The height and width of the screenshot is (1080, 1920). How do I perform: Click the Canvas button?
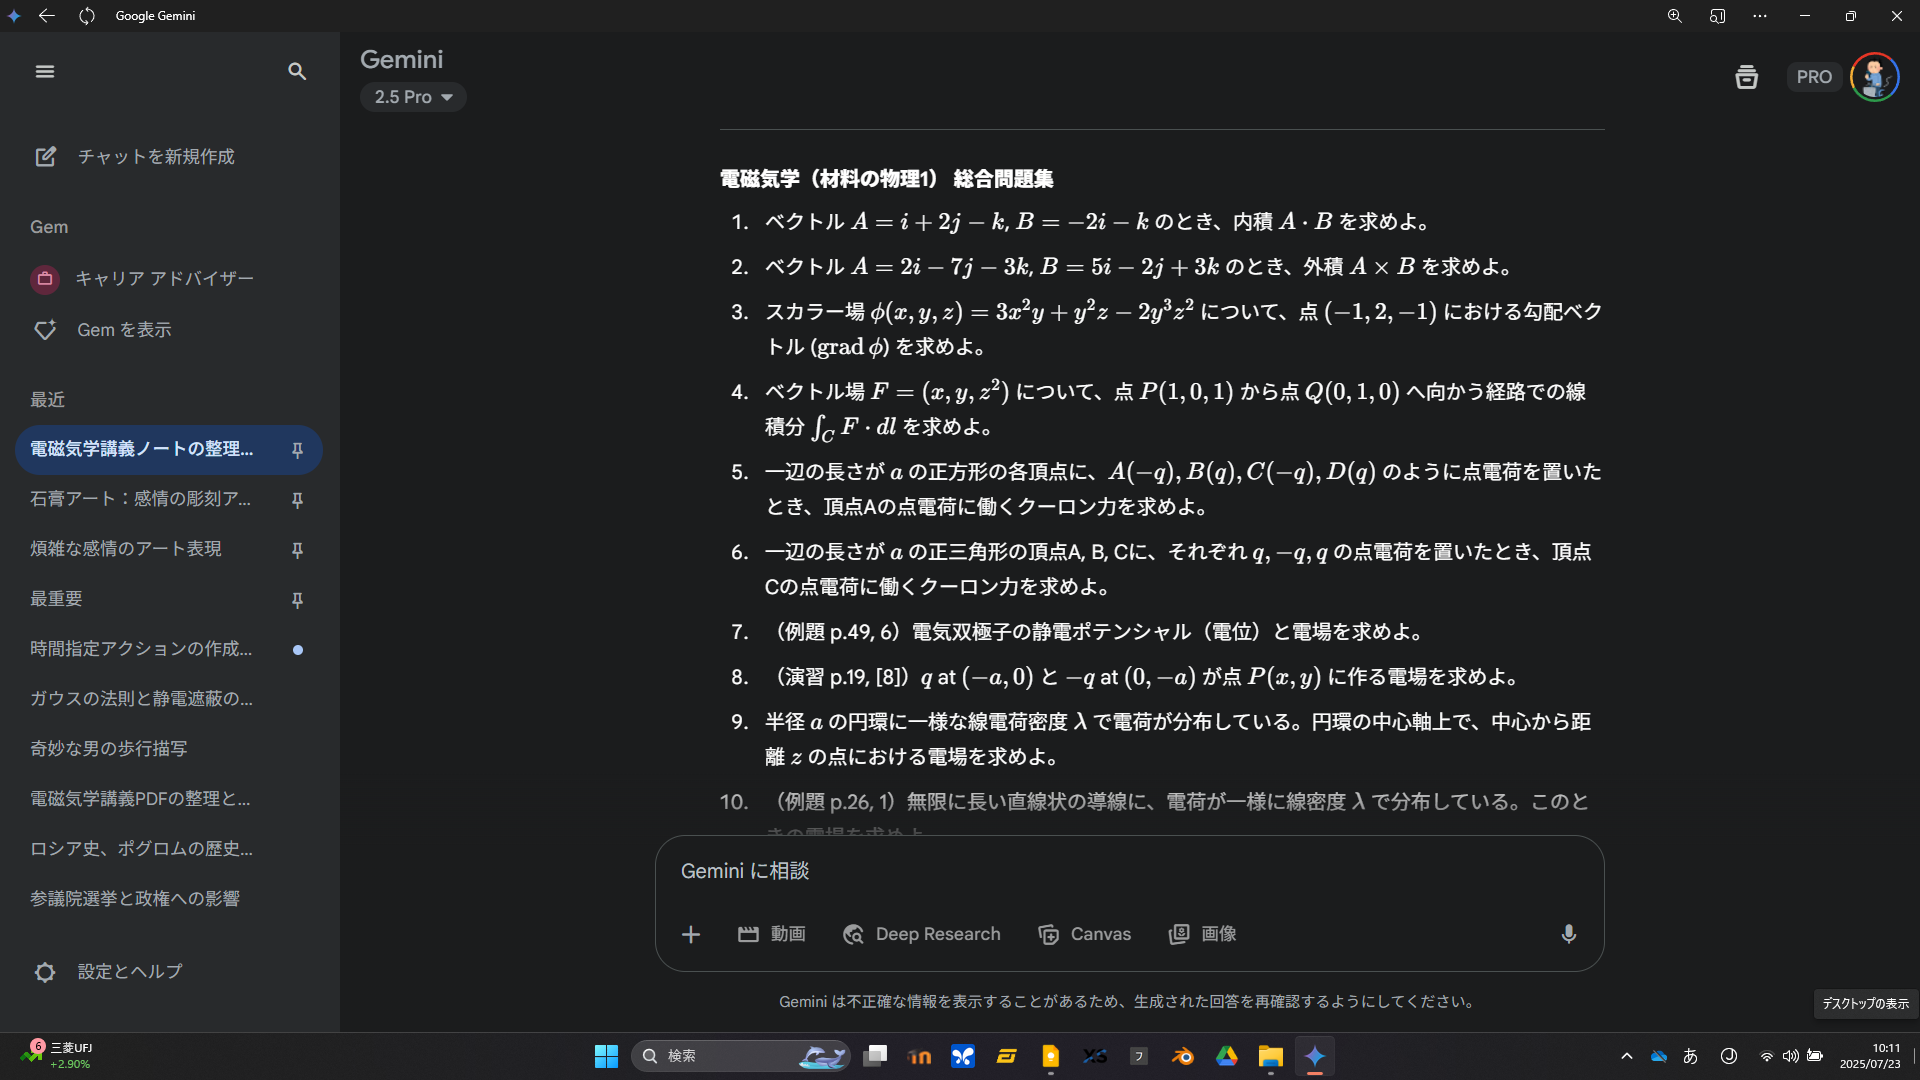[1085, 934]
